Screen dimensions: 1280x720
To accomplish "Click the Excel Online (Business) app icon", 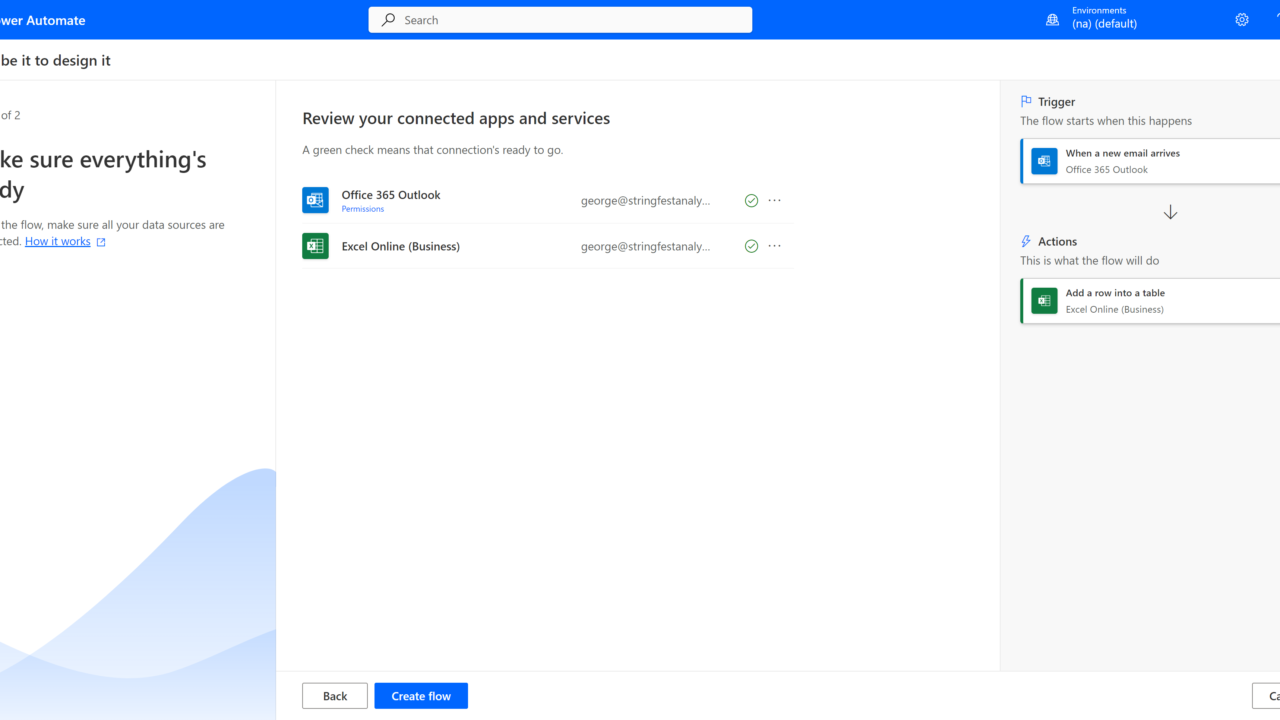I will click(315, 246).
